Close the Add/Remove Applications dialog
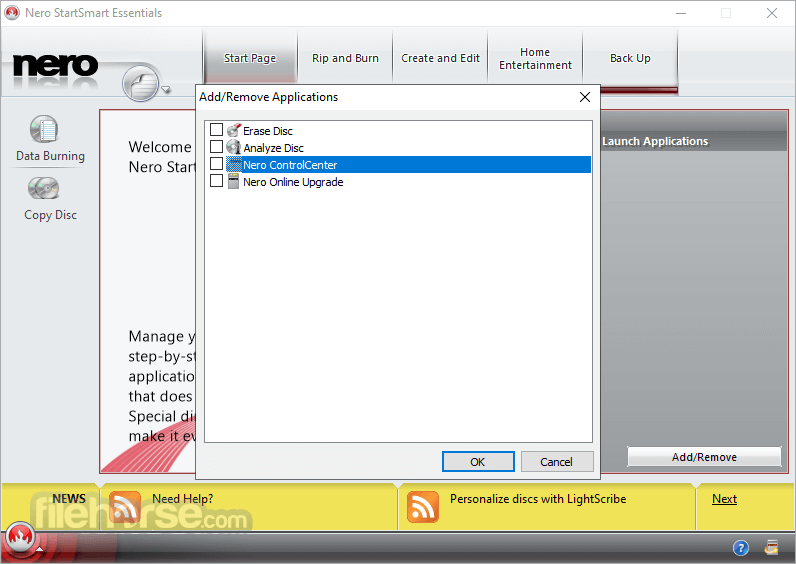 585,97
